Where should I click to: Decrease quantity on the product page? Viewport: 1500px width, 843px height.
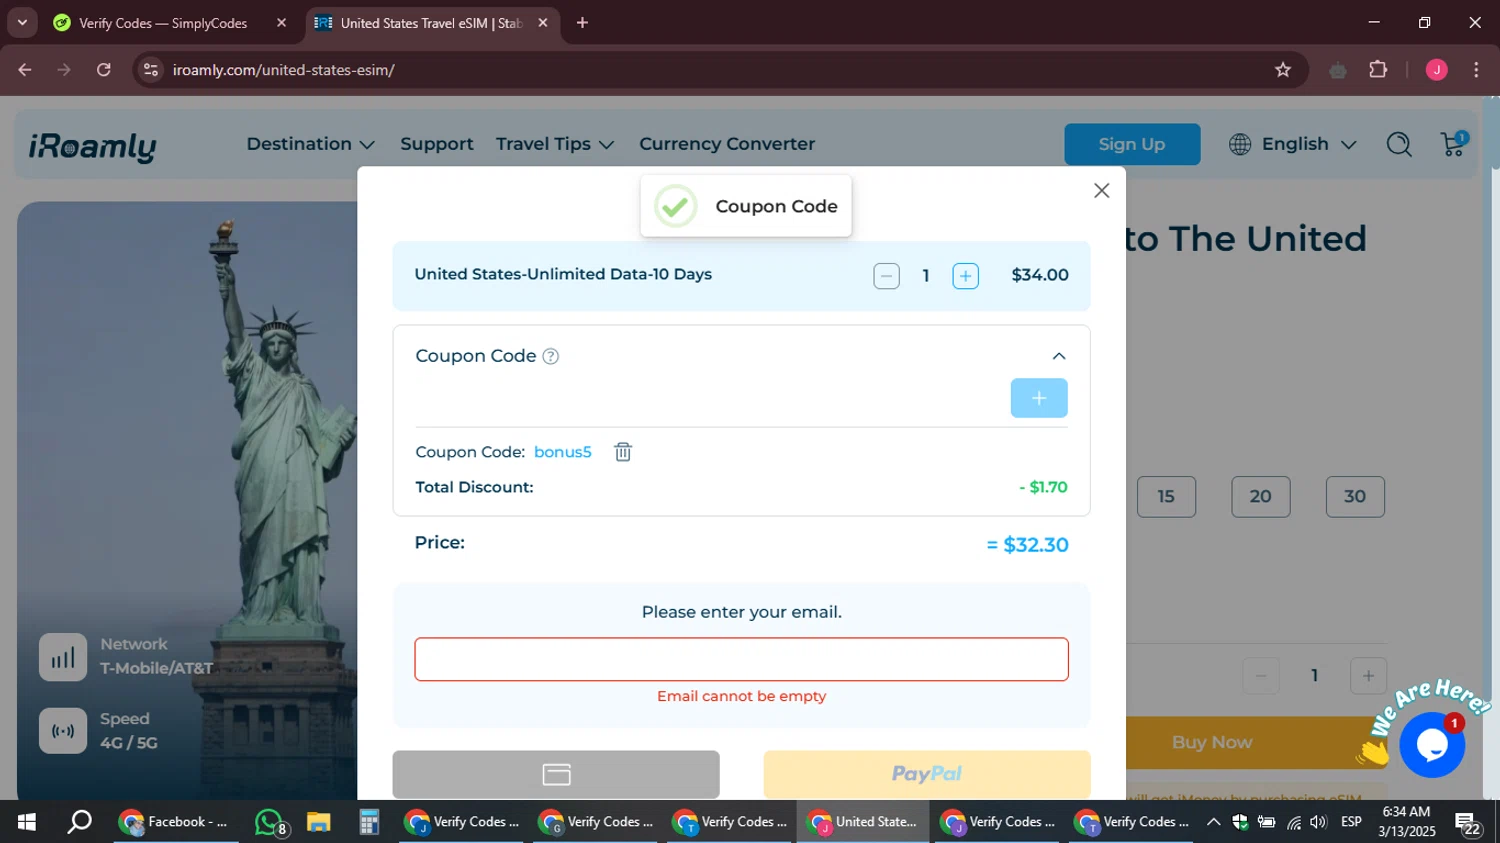tap(1261, 676)
